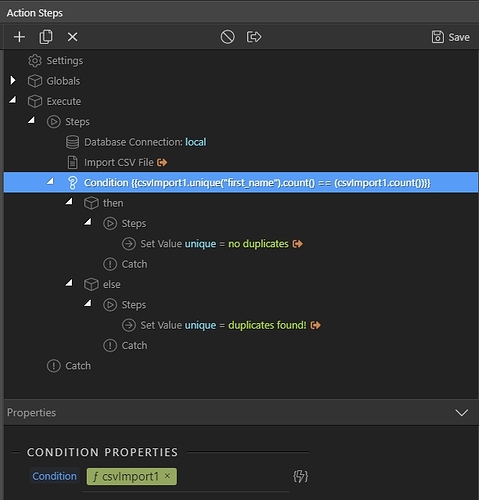The image size is (479, 500).
Task: Collapse the Execute tree node
Action: point(13,100)
